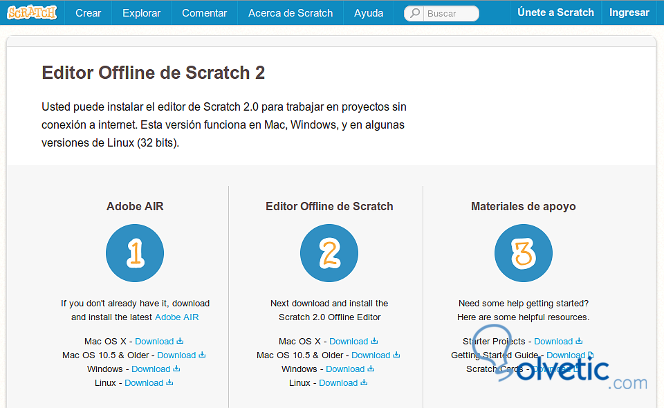Image resolution: width=664 pixels, height=408 pixels.
Task: Click Download link for Getting Started Guide
Action: [566, 355]
